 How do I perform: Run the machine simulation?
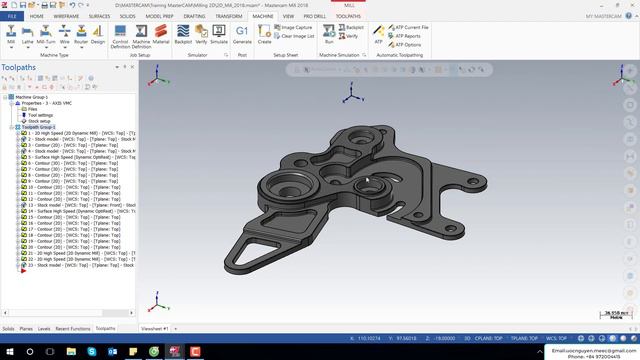click(329, 34)
